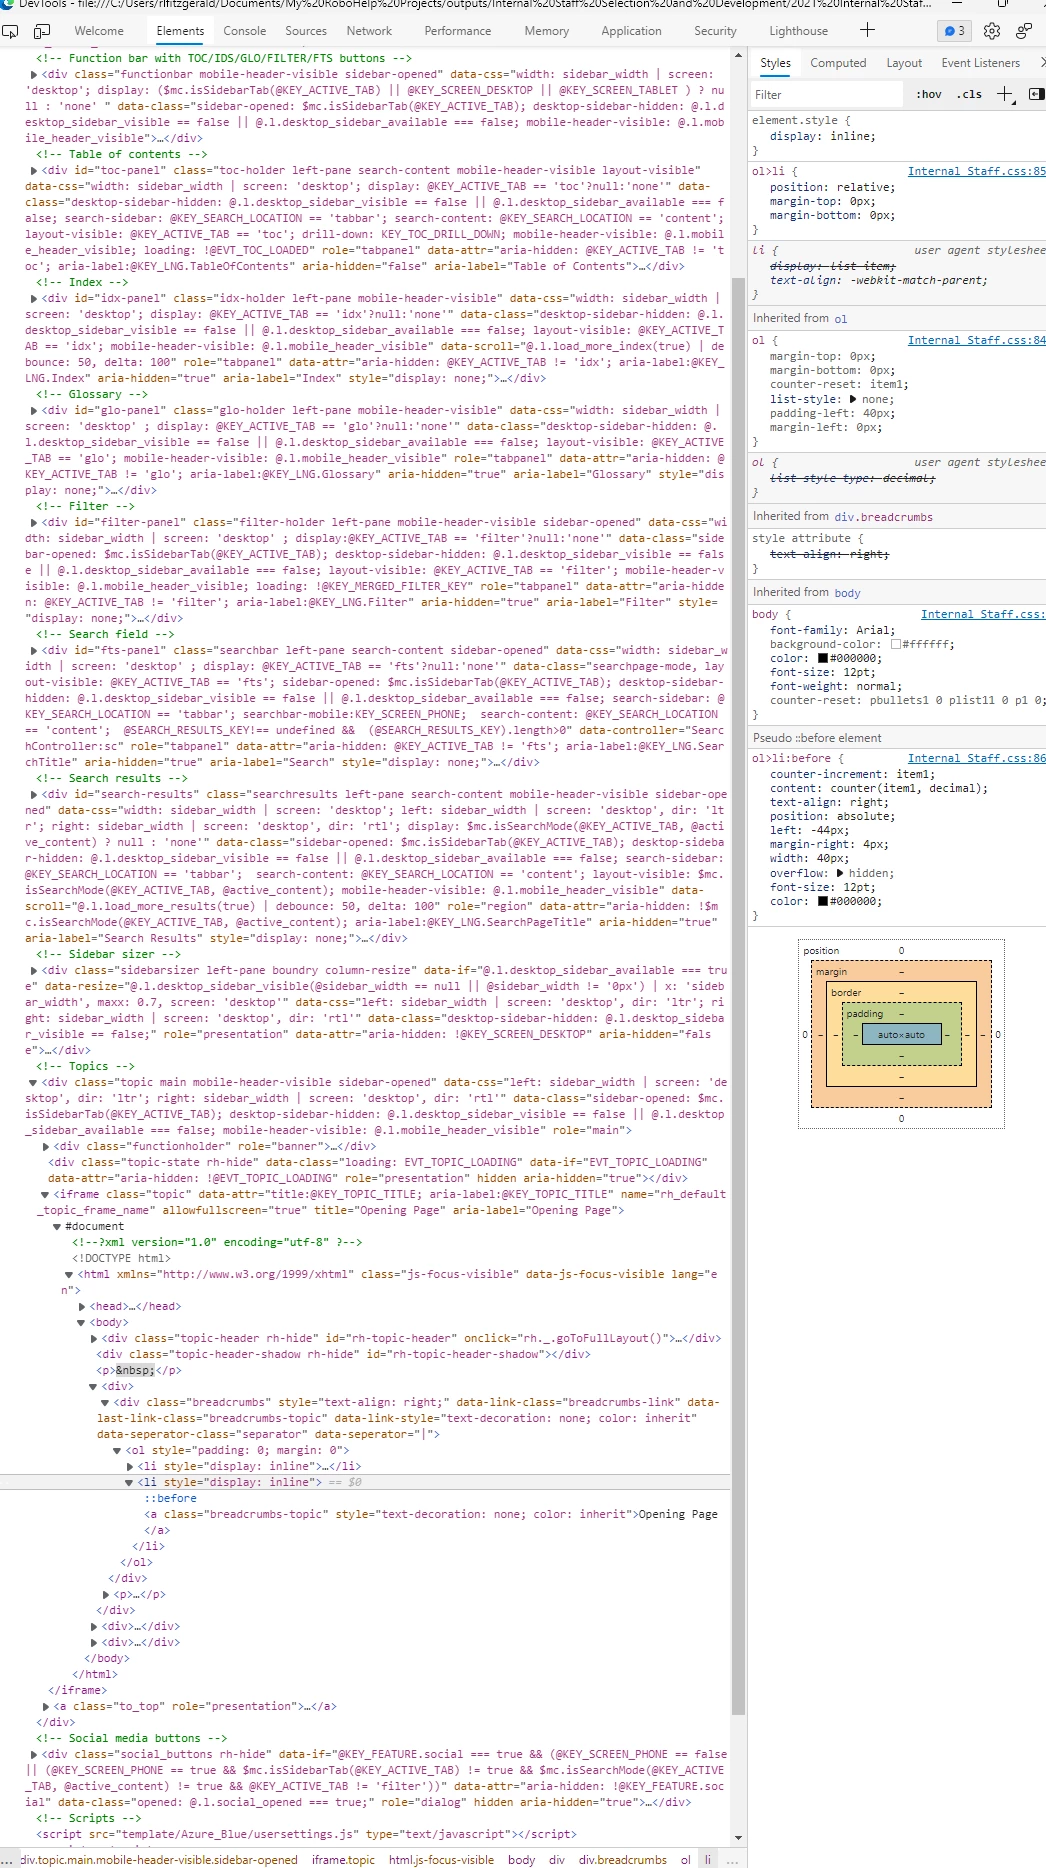This screenshot has width=1046, height=1868.
Task: Expand the filter-panel div node
Action: tap(34, 523)
